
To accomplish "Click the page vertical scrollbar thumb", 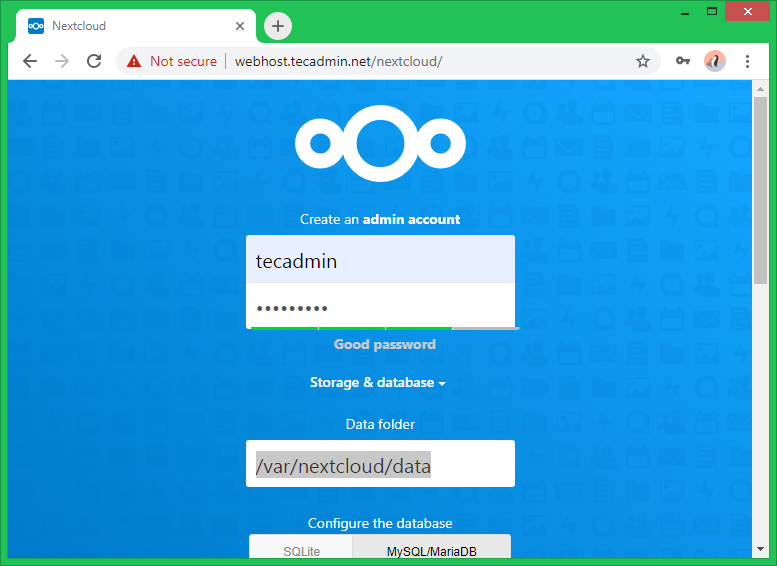I will (x=761, y=190).
